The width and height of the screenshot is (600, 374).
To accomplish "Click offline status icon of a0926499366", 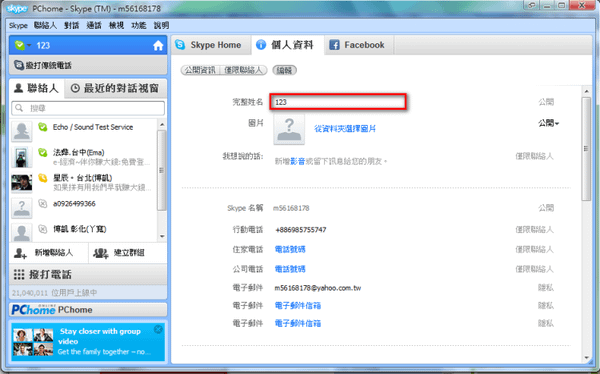I will click(x=42, y=204).
